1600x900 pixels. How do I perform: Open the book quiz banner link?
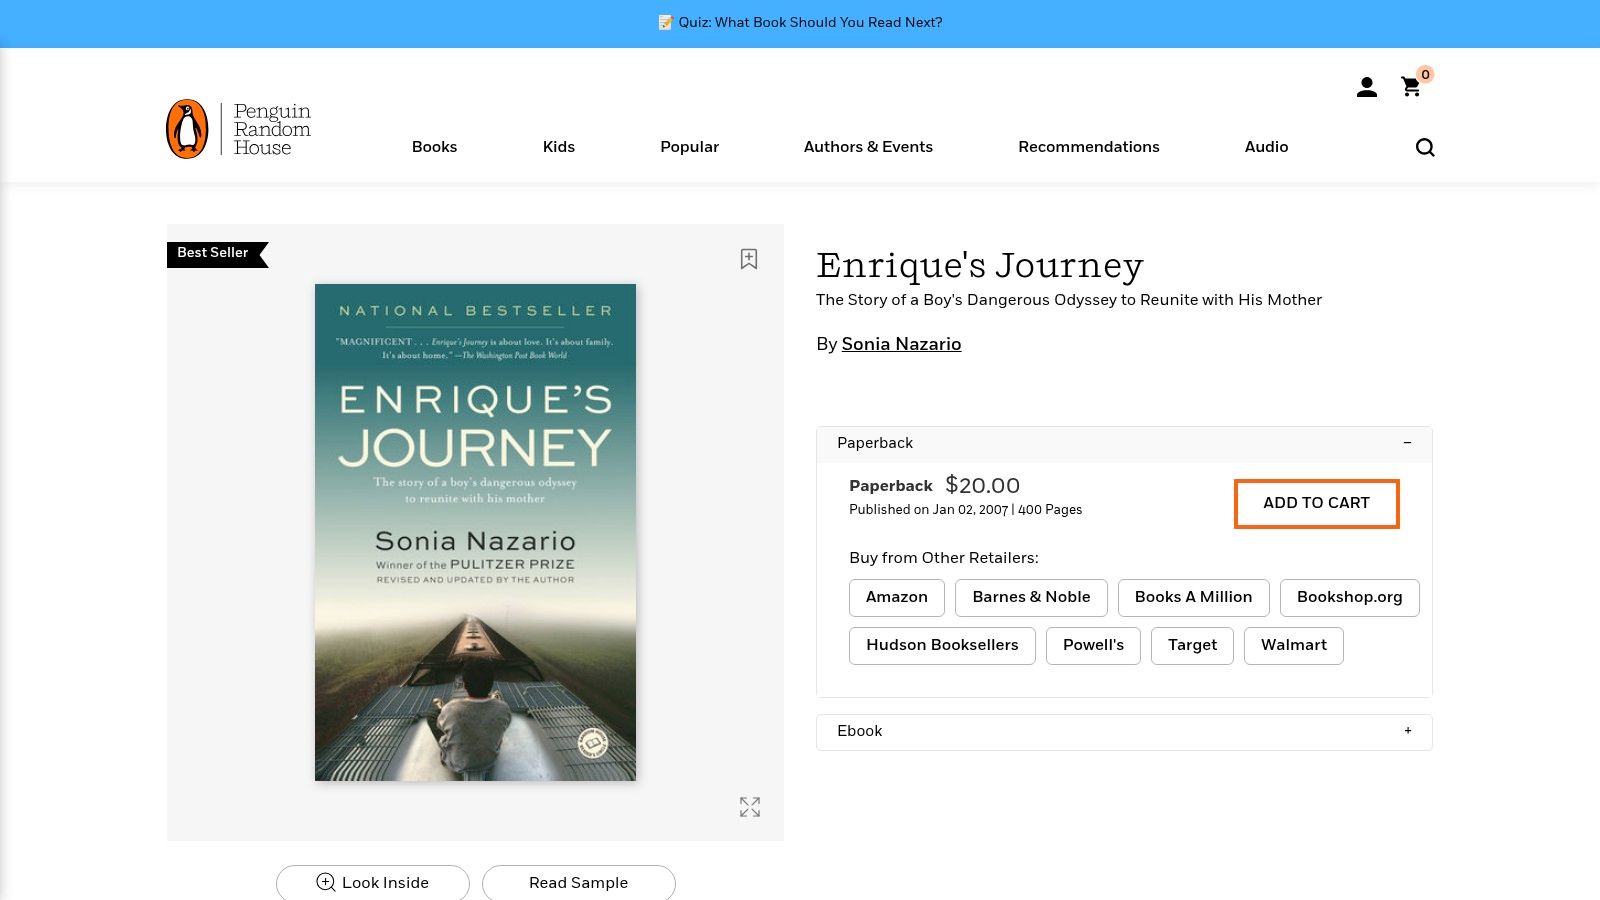[800, 22]
